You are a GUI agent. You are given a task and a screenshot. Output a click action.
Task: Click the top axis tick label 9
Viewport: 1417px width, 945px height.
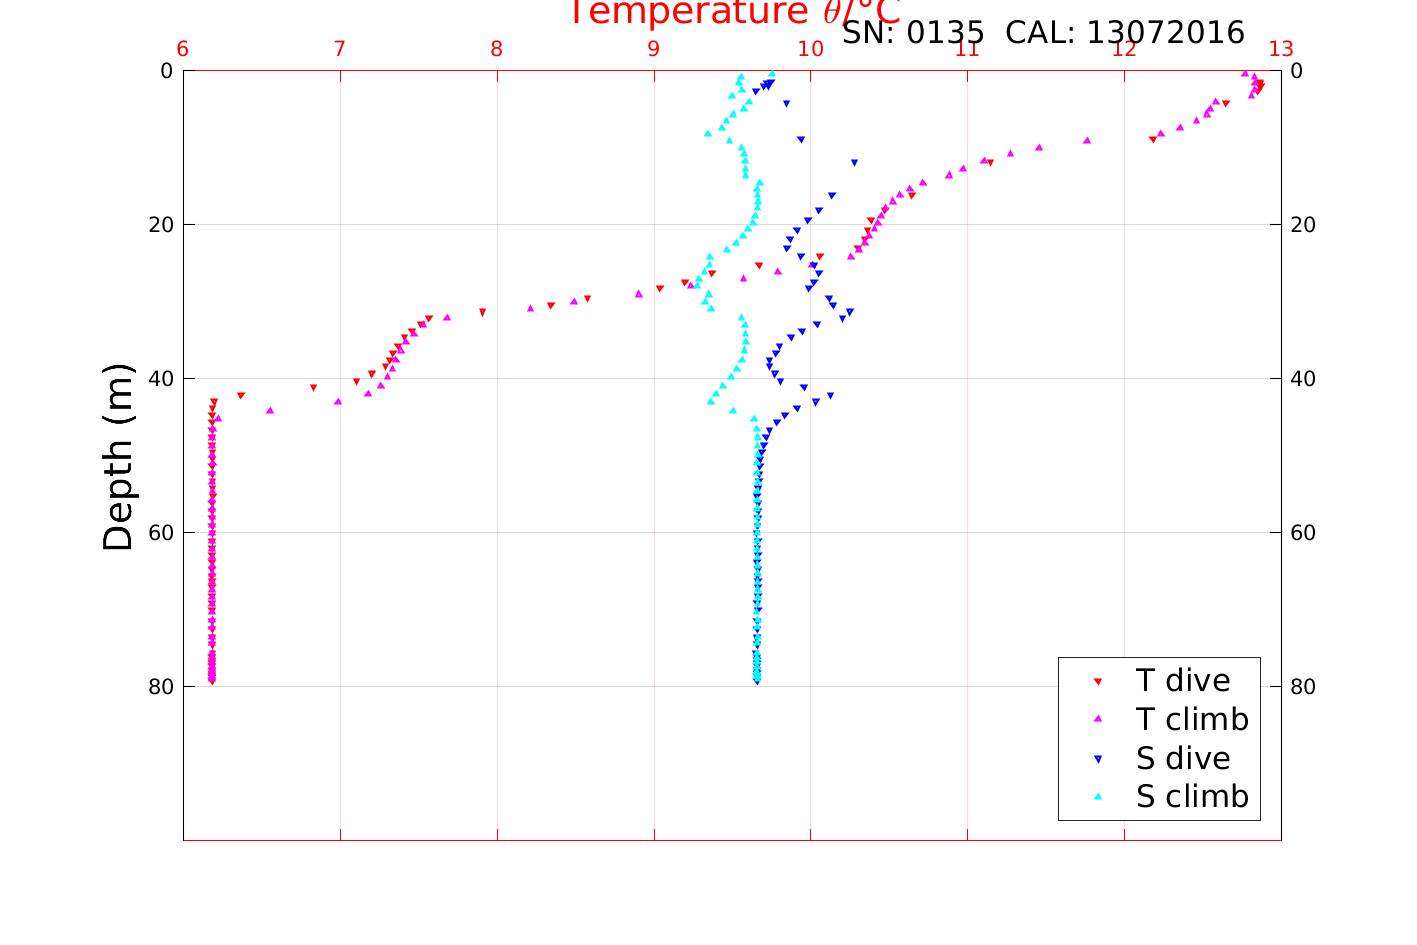click(x=654, y=49)
